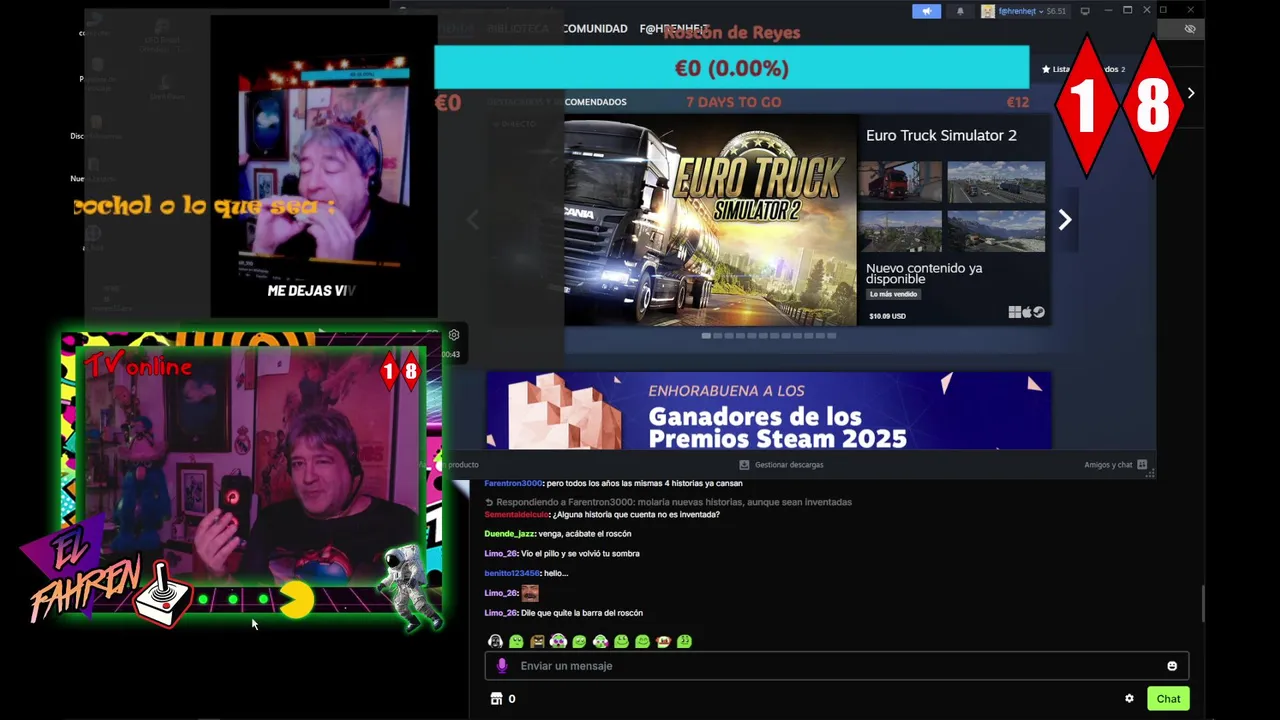Click username Farentron3000 in chat
Viewport: 1280px width, 720px height.
coord(513,484)
